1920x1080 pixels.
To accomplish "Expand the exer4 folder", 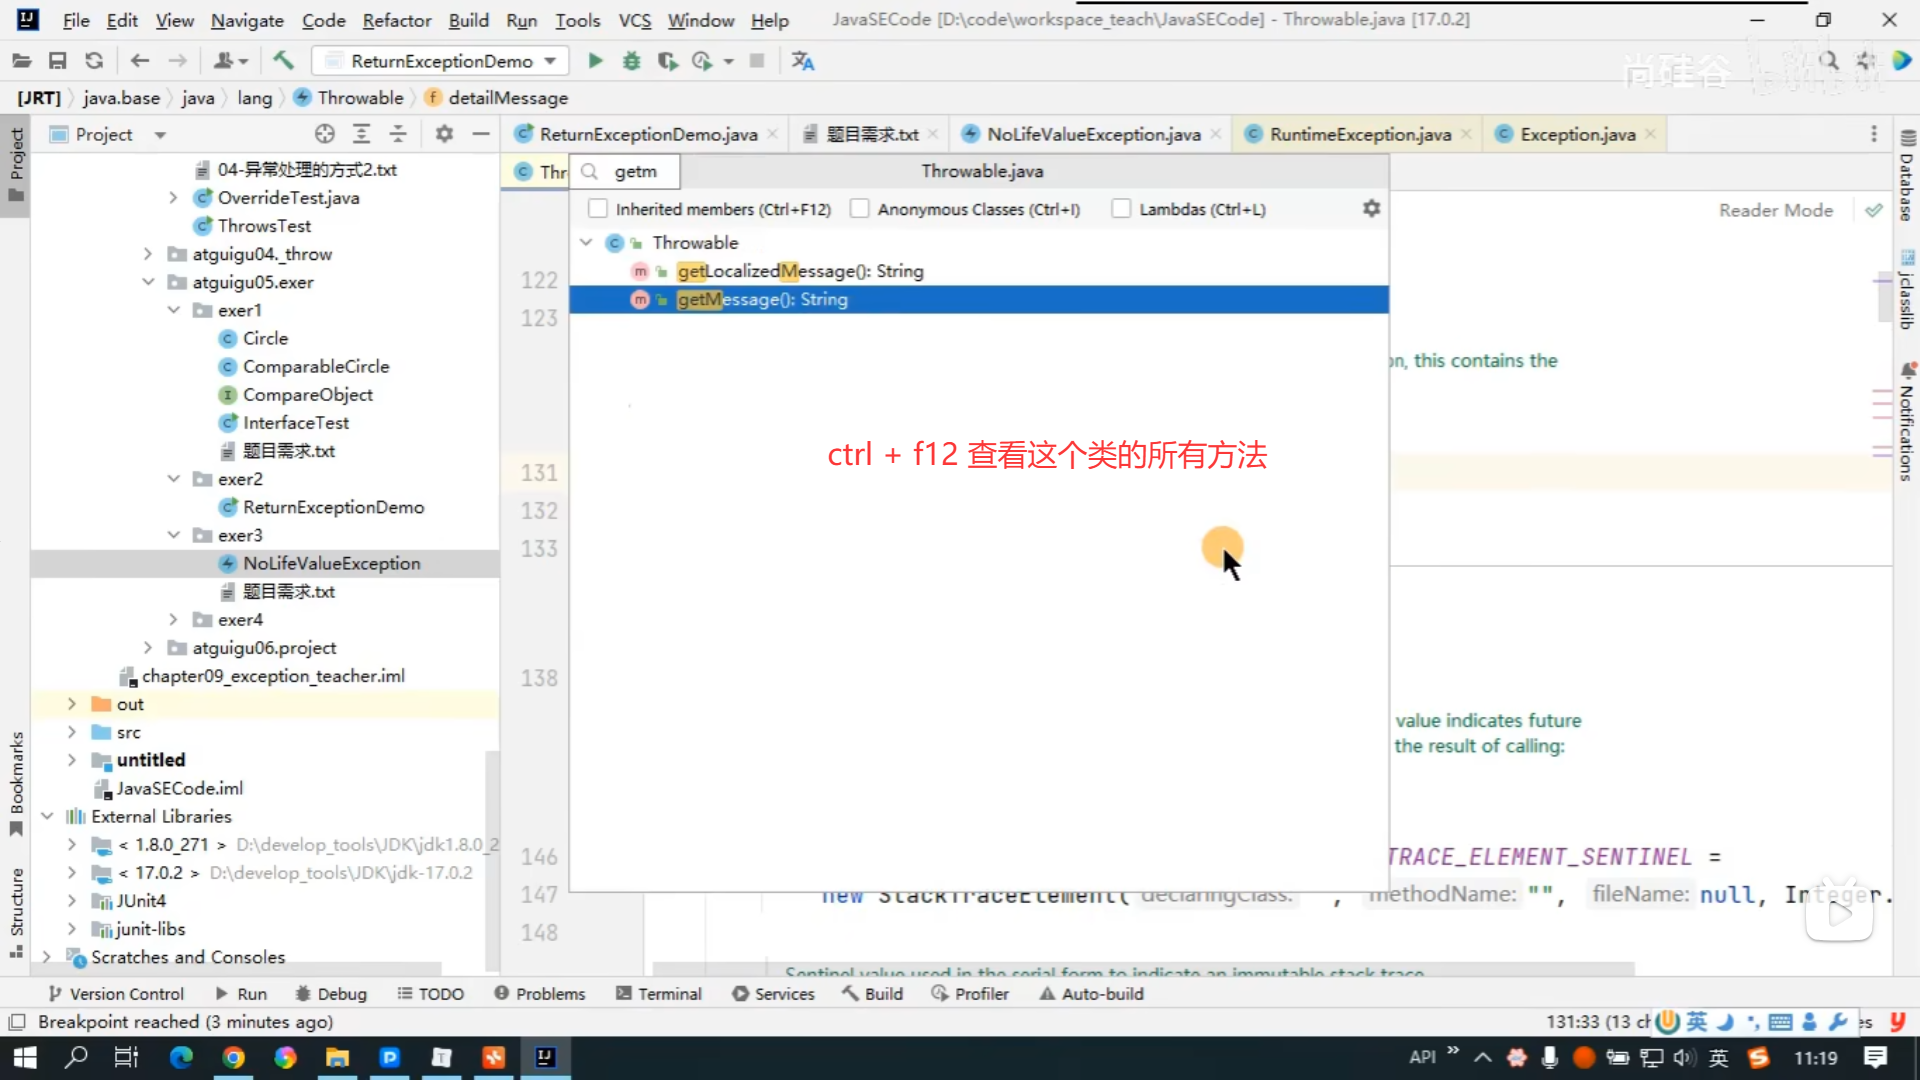I will 173,620.
